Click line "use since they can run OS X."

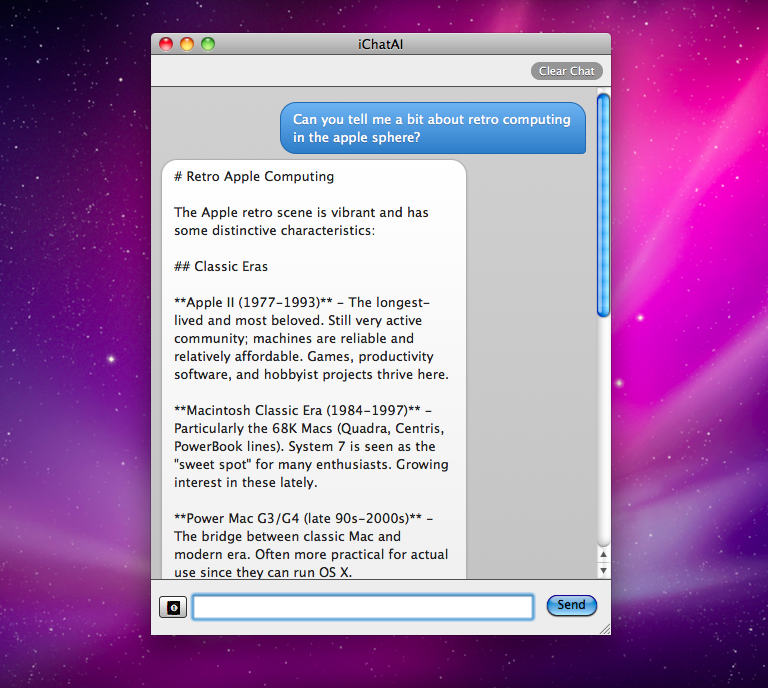click(263, 572)
